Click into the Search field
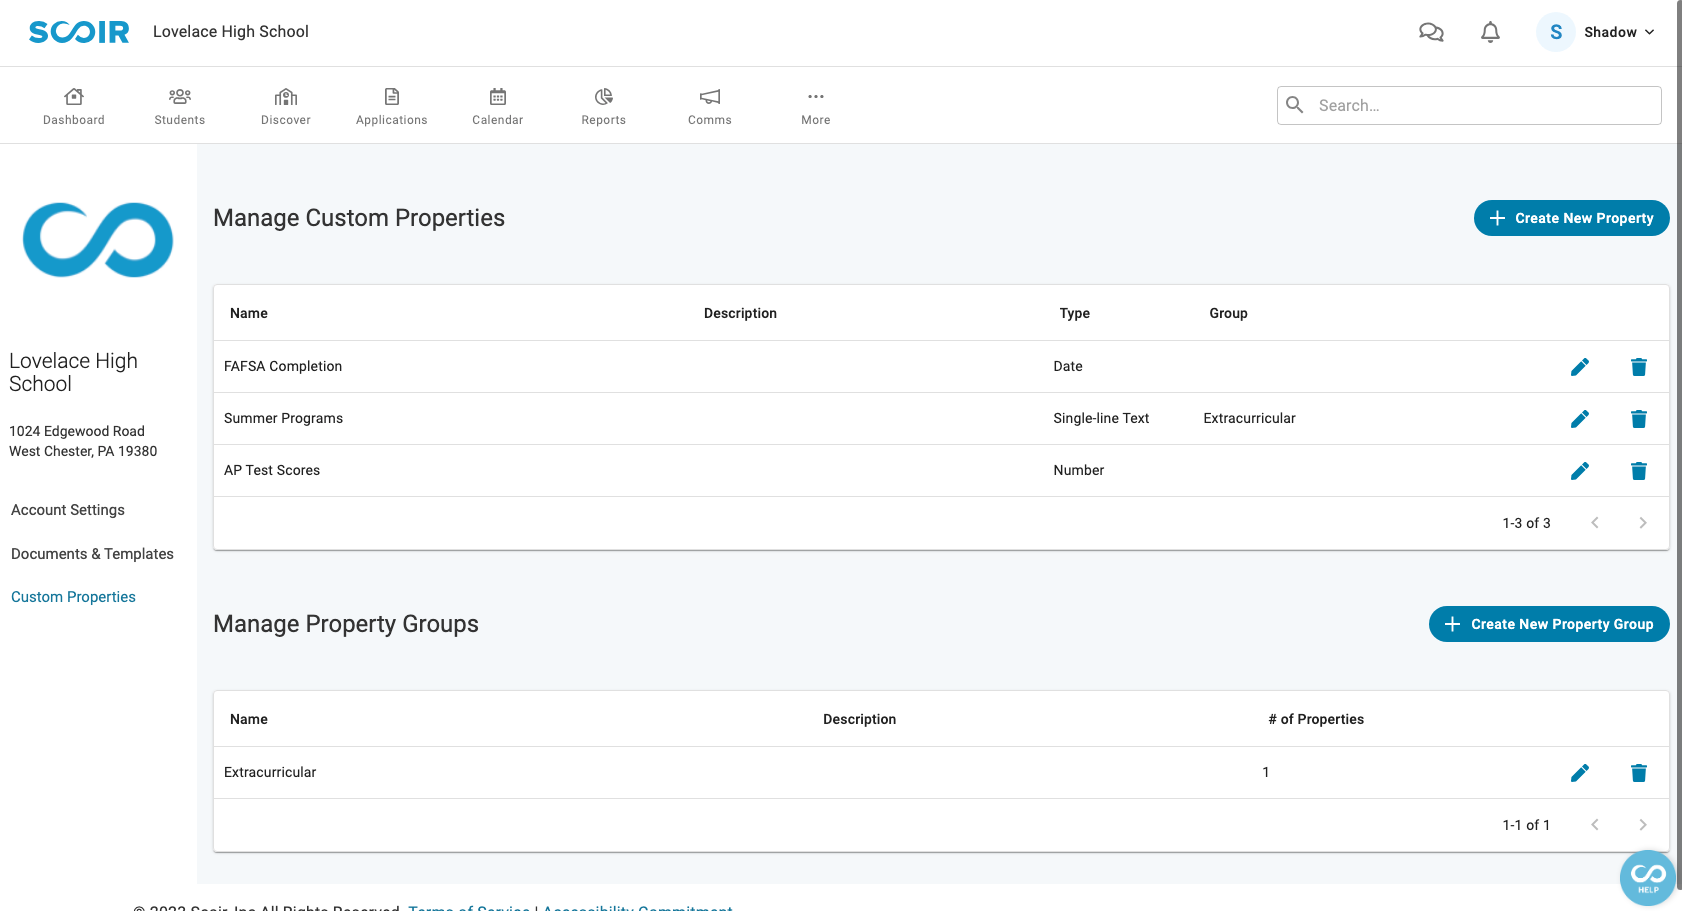The width and height of the screenshot is (1682, 911). 1480,105
